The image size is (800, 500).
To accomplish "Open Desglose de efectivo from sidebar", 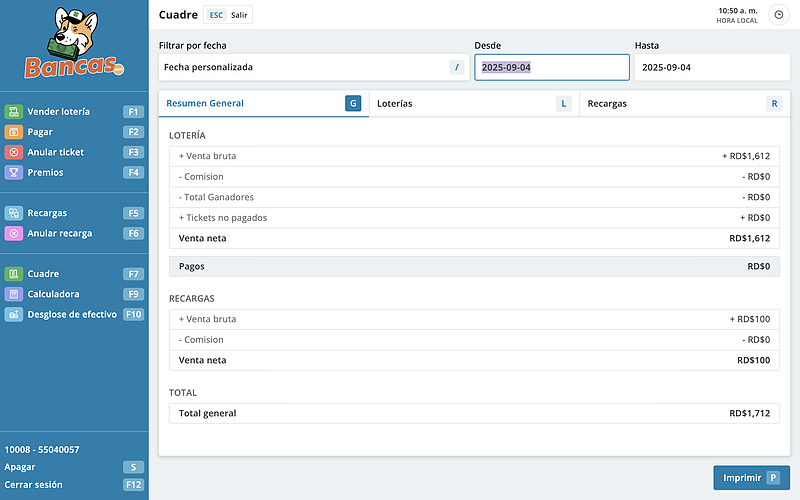I will coord(74,314).
